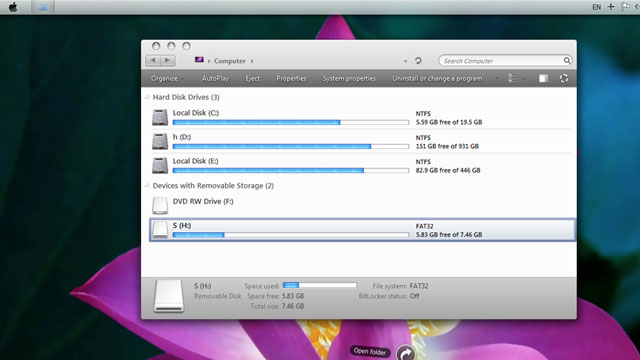Viewport: 640px width, 360px height.
Task: Click the h (D:) label
Action: [182, 137]
